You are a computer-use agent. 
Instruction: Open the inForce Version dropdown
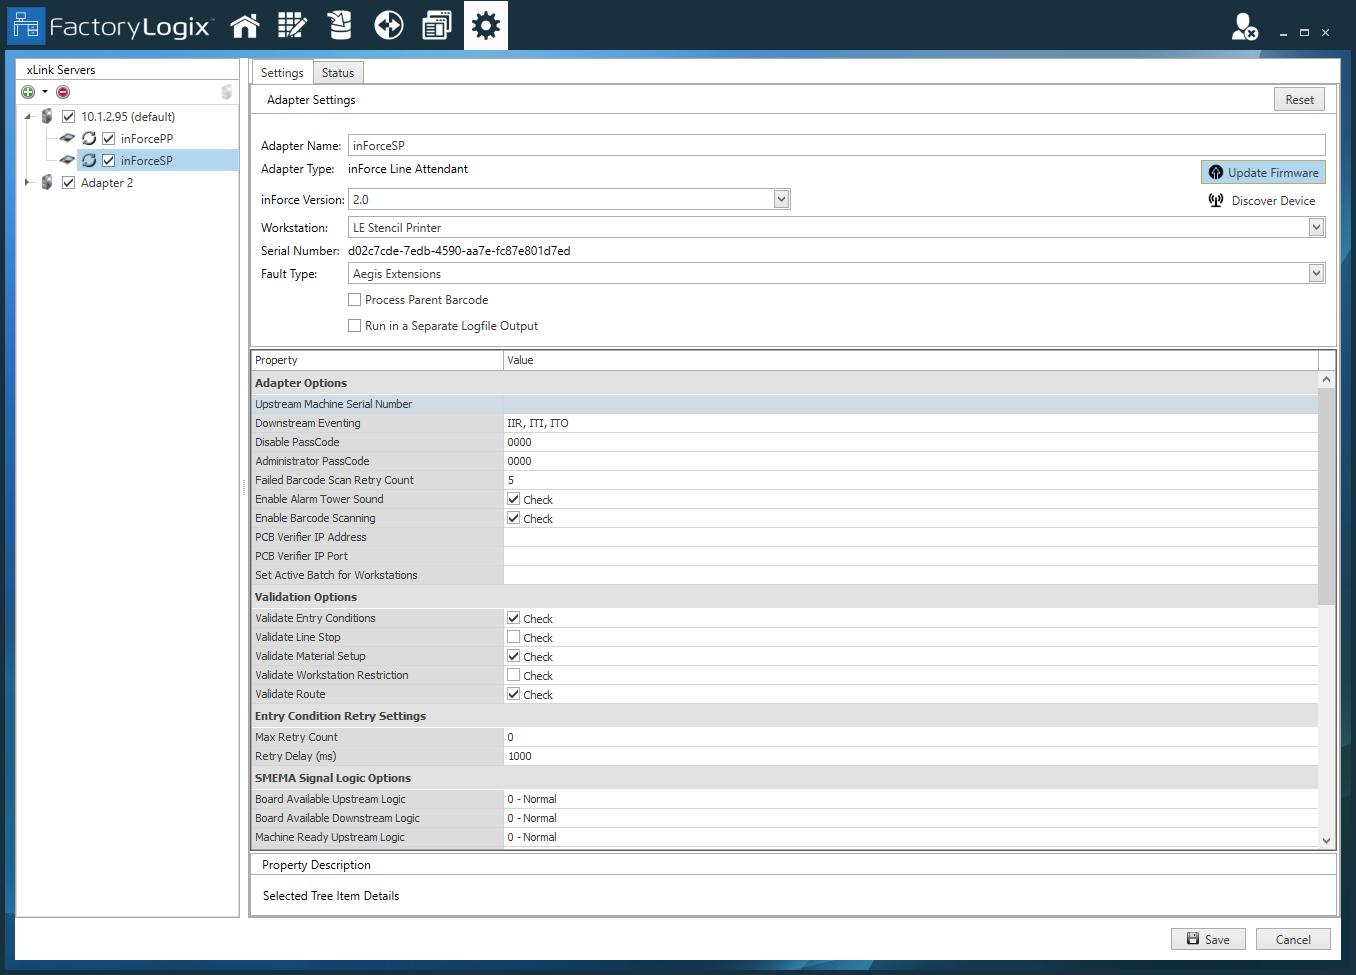(781, 199)
